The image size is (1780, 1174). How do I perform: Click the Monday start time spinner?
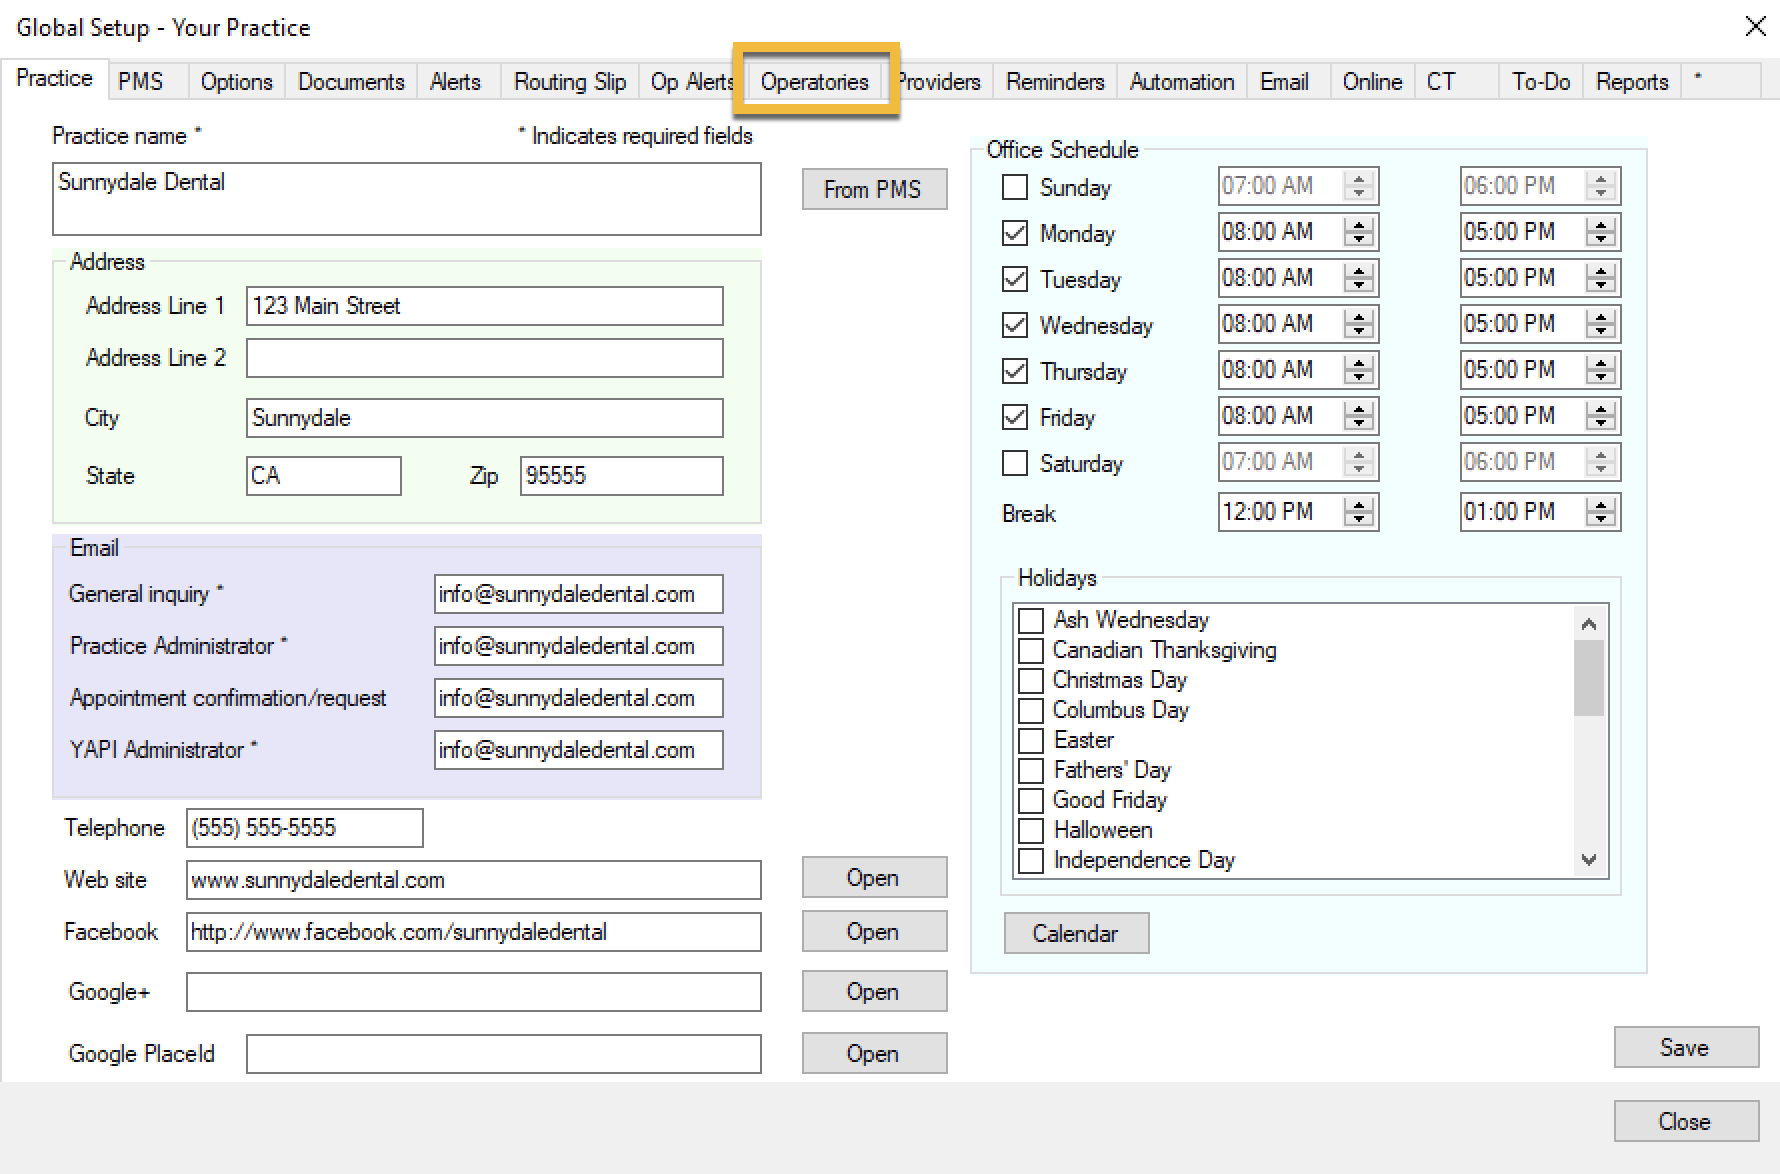[x=1358, y=232]
